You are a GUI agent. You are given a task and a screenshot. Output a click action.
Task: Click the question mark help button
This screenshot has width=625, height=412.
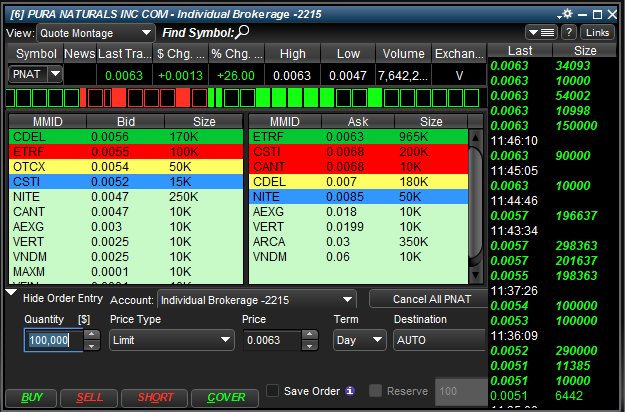point(569,33)
